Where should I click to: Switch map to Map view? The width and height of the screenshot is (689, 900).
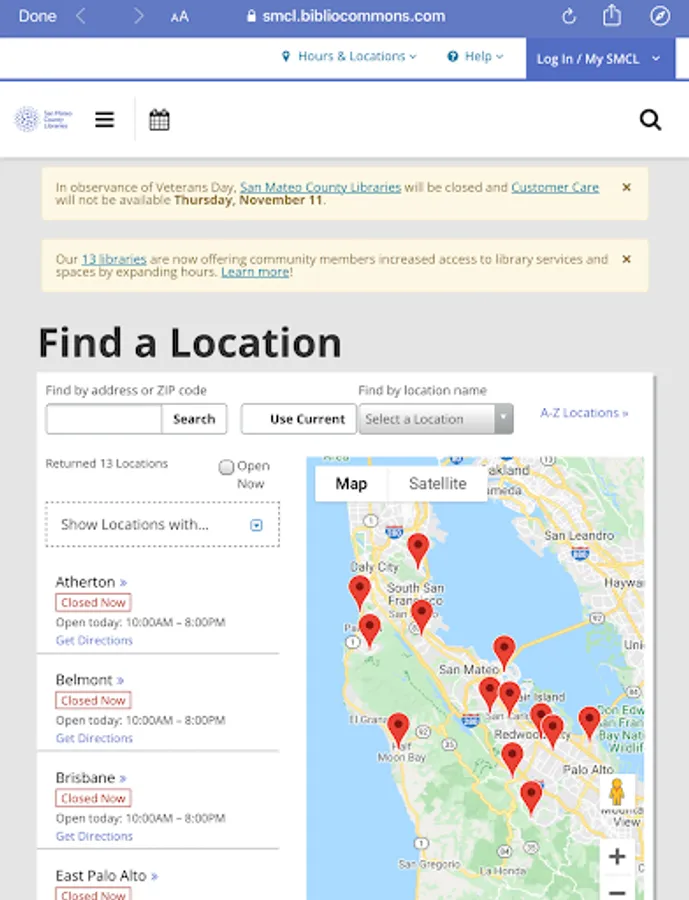tap(351, 483)
